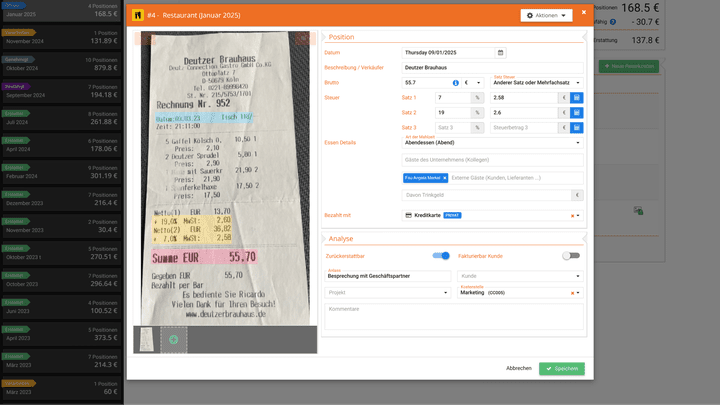The height and width of the screenshot is (405, 720).
Task: Click the restaurant icon in the dialog header
Action: click(137, 16)
